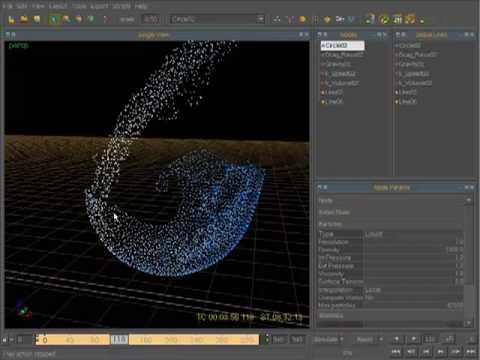Open the Edit menu

pyautogui.click(x=22, y=6)
